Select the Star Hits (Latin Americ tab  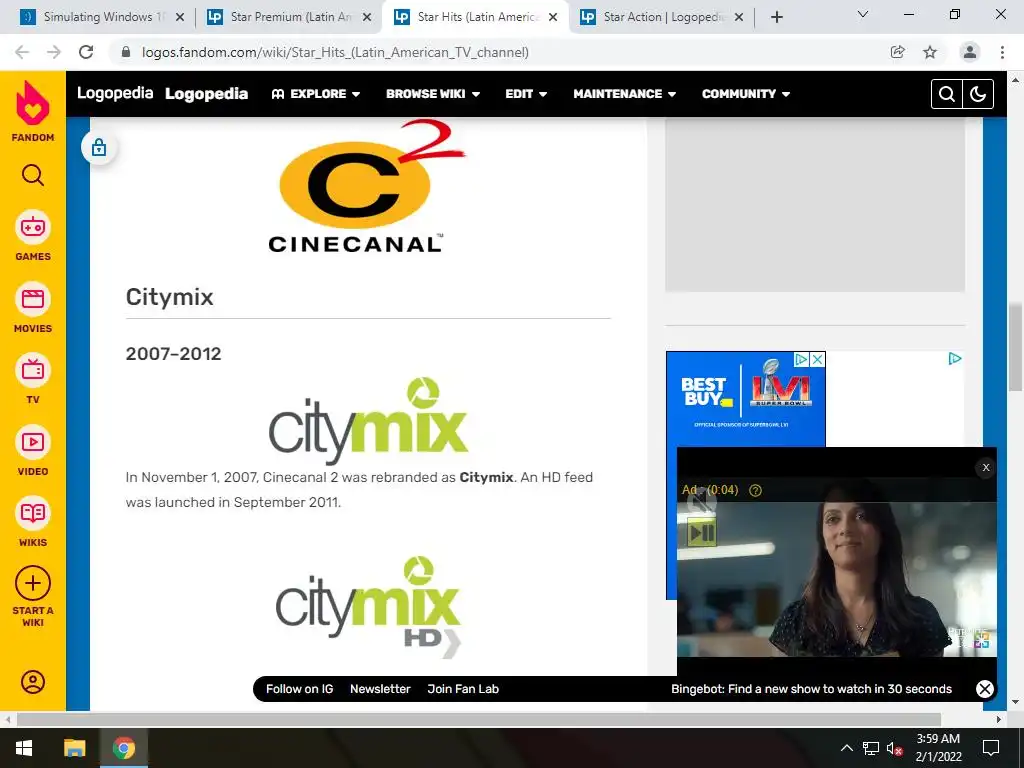point(477,17)
